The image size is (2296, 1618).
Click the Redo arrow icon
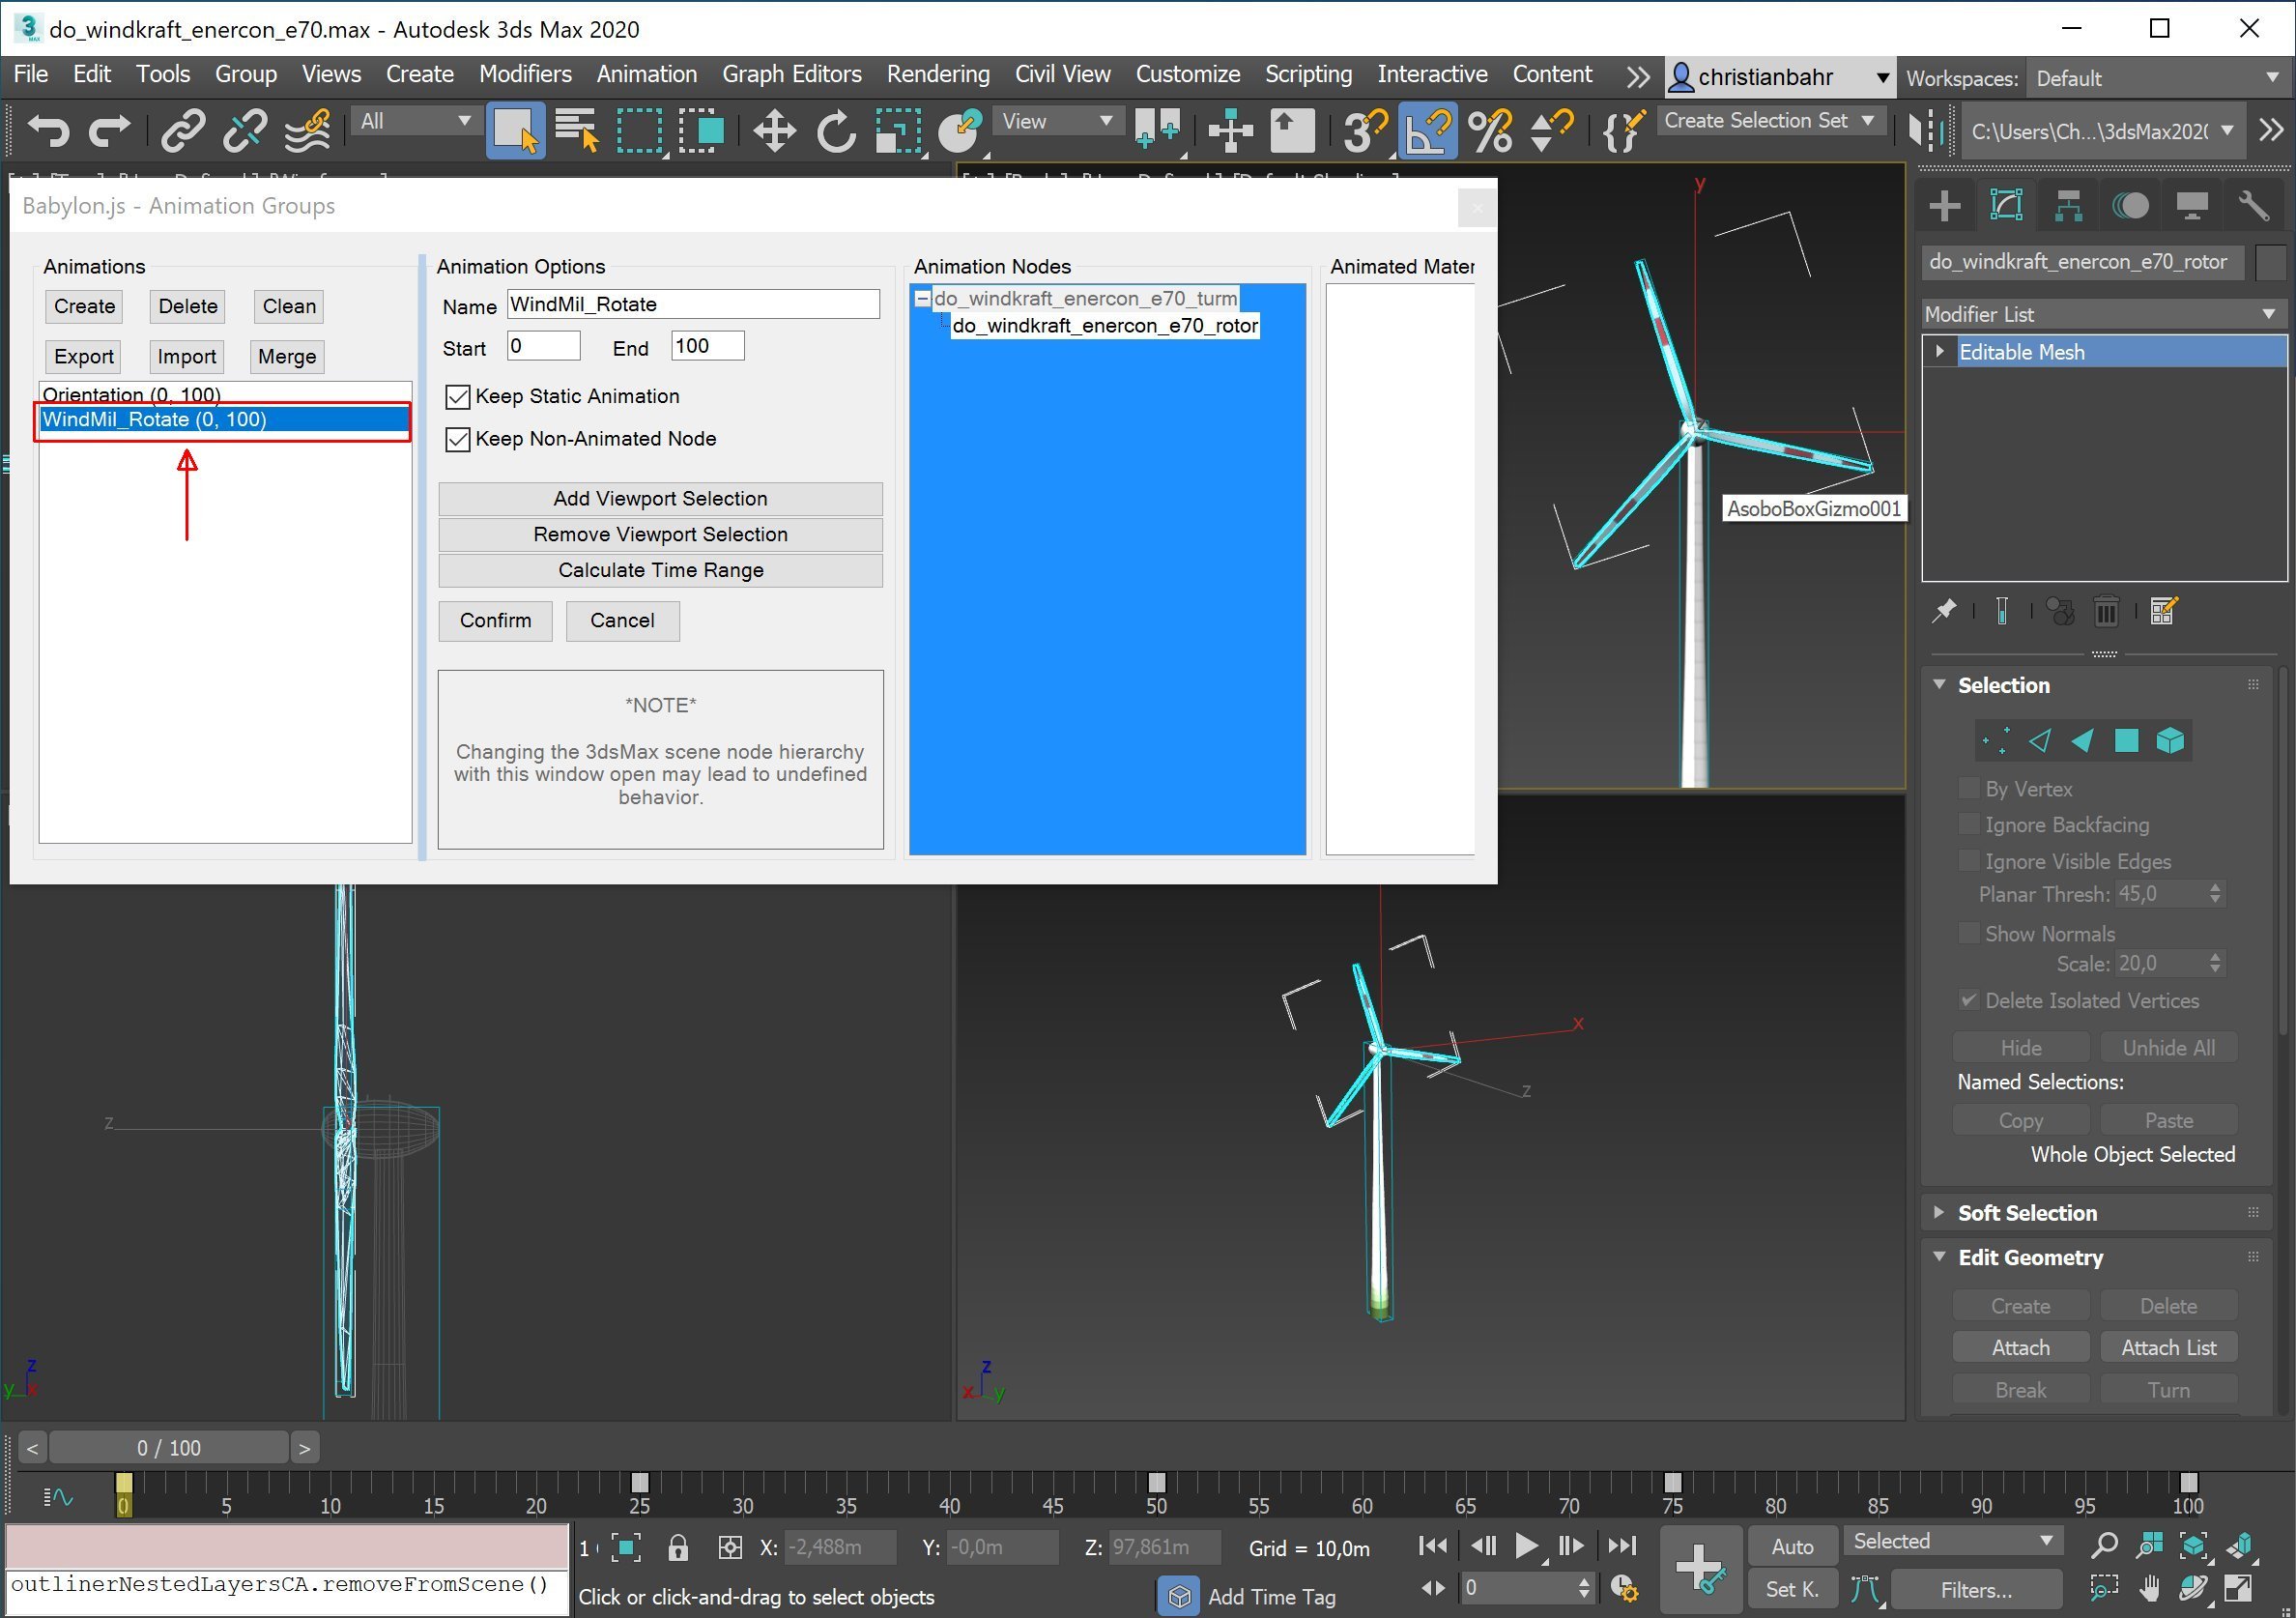point(110,130)
